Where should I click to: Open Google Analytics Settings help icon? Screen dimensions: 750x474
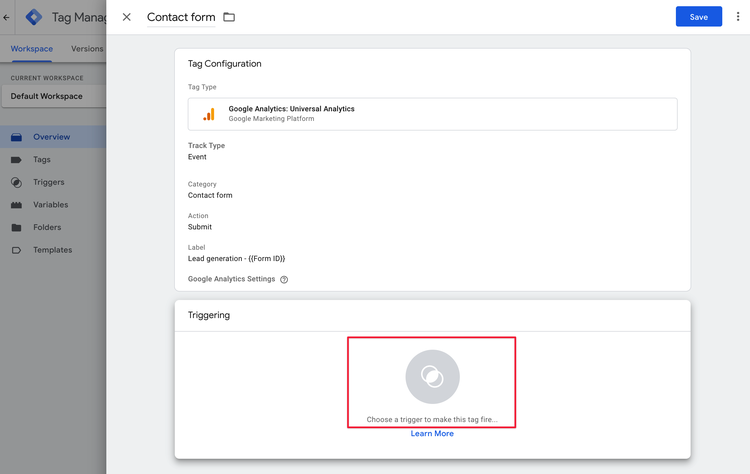click(x=284, y=279)
